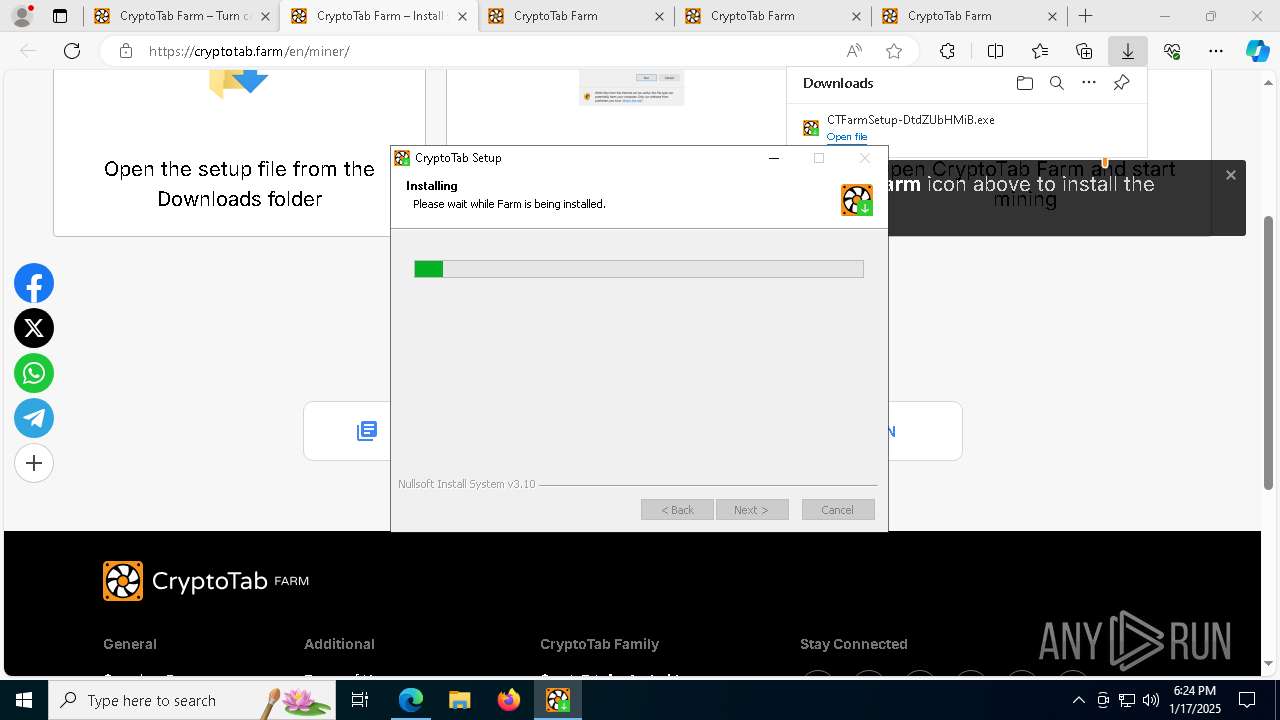Open Edge Settings and more menu
The image size is (1280, 720).
tap(1215, 51)
